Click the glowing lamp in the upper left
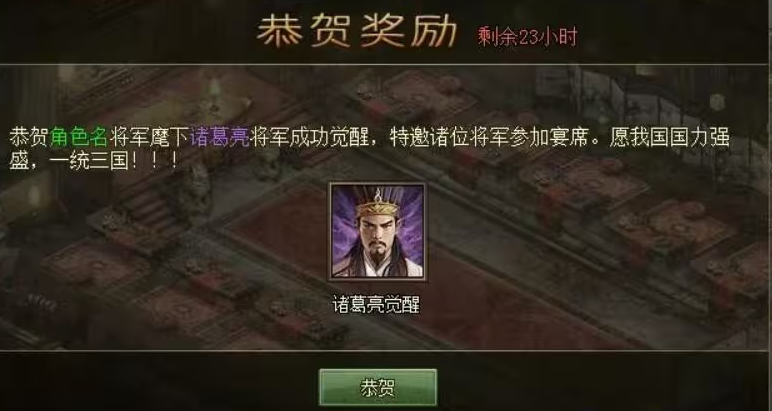The image size is (772, 411). click(214, 91)
